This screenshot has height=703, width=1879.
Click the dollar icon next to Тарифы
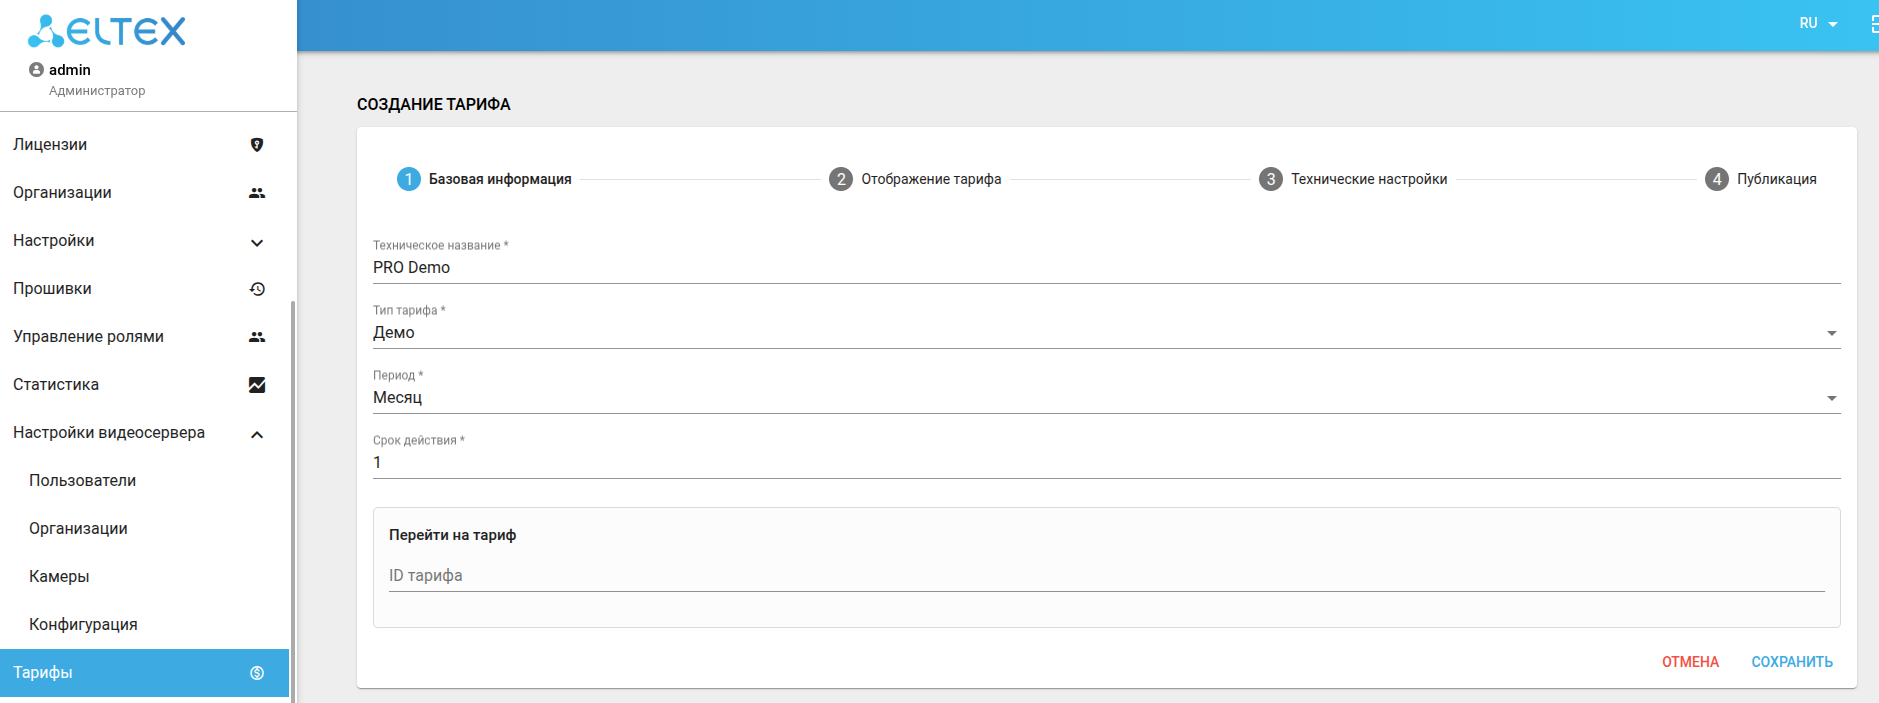(x=257, y=673)
